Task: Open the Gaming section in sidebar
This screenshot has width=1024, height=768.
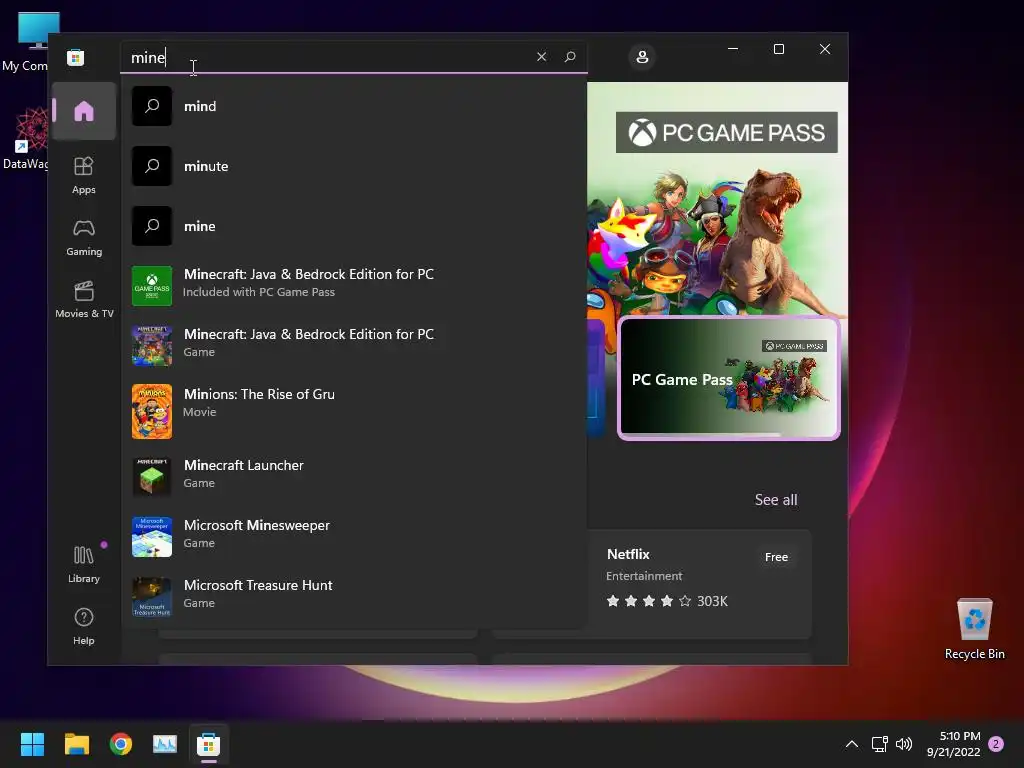Action: coord(84,237)
